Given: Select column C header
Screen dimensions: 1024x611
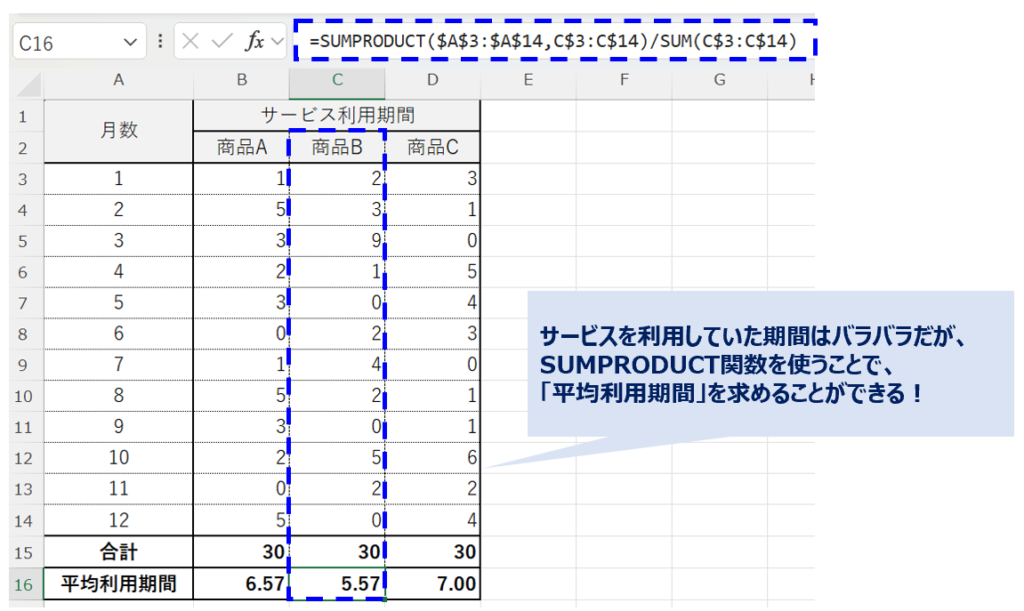Looking at the screenshot, I should (x=337, y=80).
